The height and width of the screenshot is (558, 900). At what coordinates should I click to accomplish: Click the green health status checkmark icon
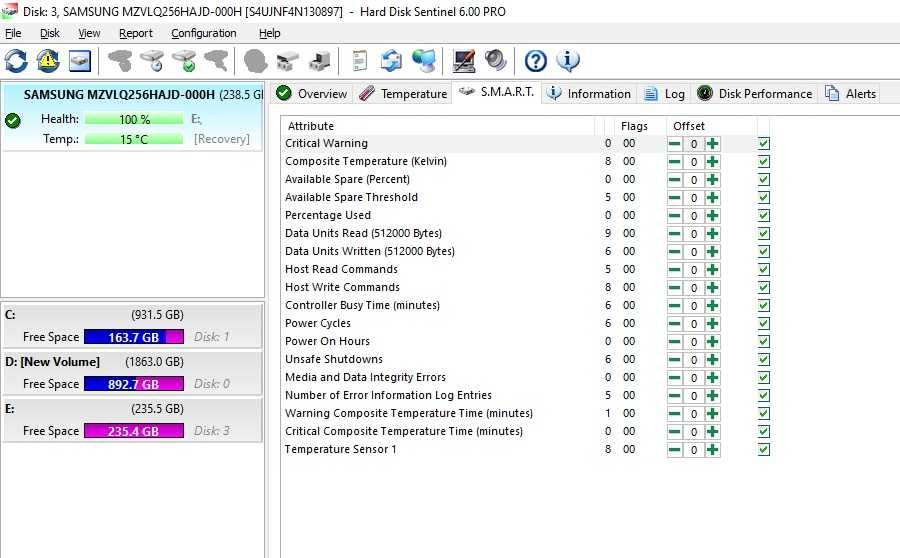[x=13, y=121]
